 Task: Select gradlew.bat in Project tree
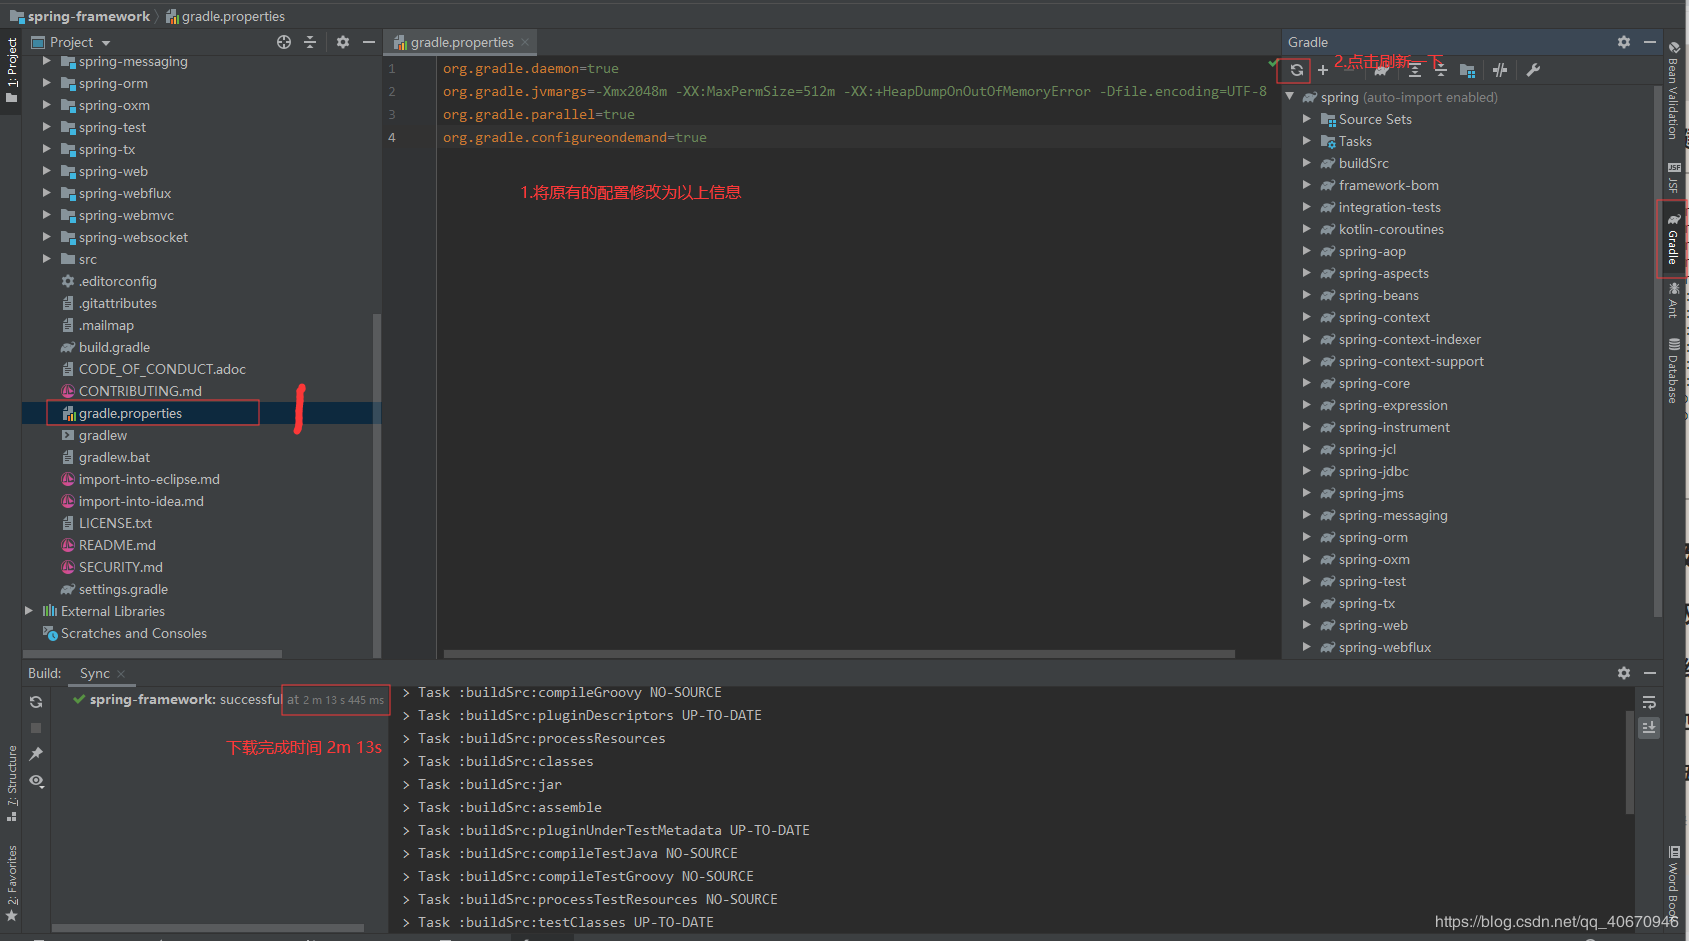tap(114, 457)
